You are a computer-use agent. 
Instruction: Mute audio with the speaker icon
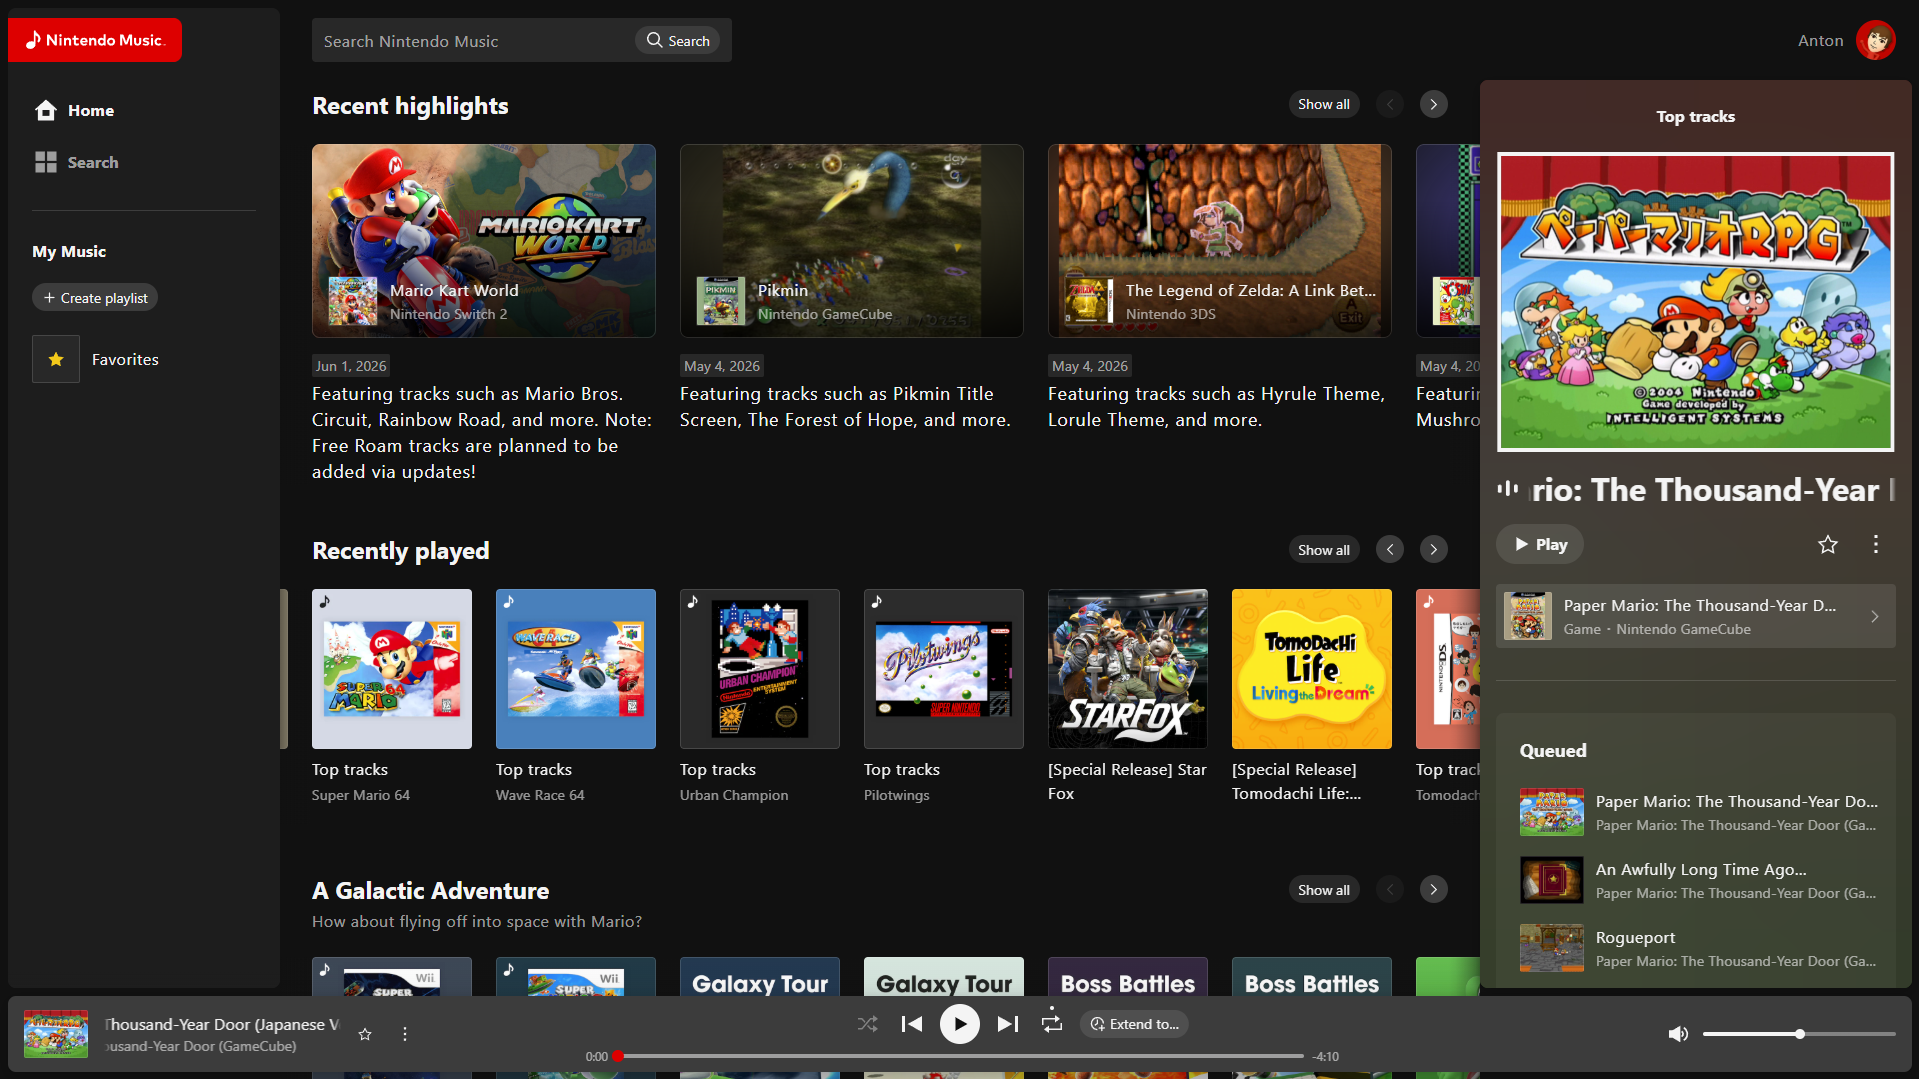coord(1678,1034)
